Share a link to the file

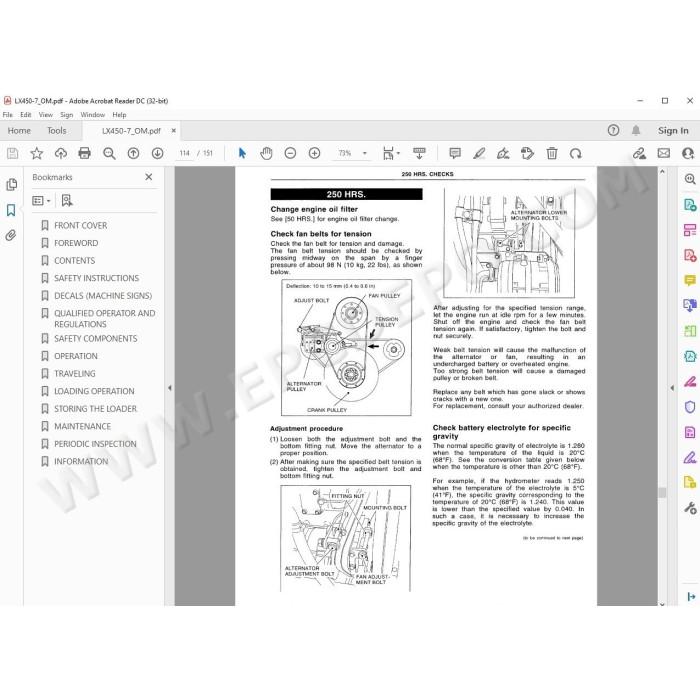(x=639, y=154)
